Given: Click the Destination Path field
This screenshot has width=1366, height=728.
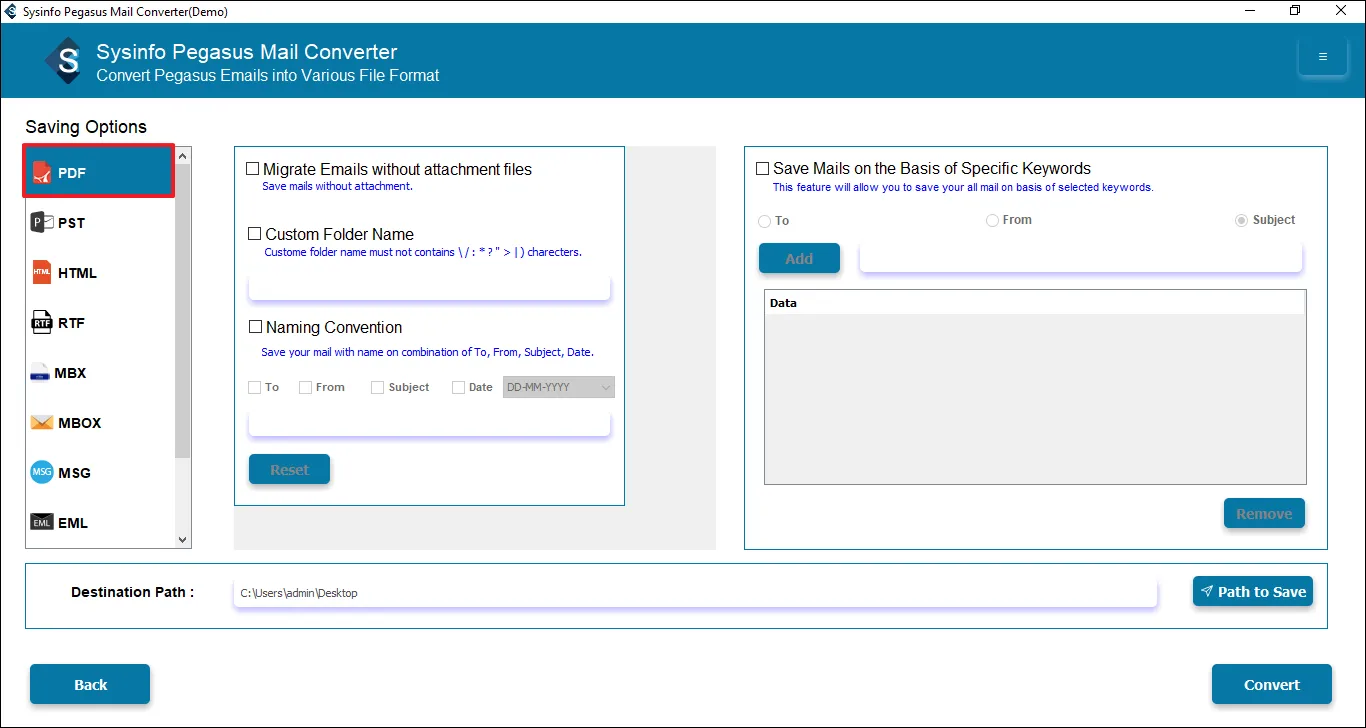Looking at the screenshot, I should pyautogui.click(x=695, y=593).
